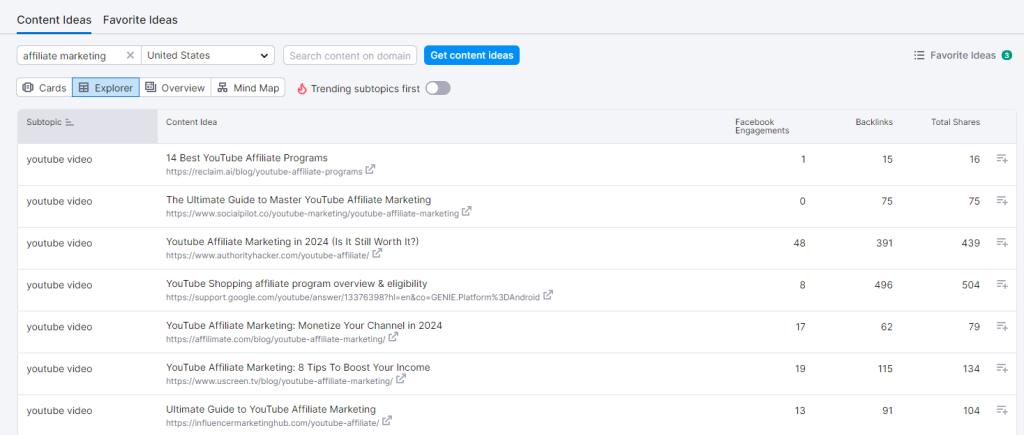The width and height of the screenshot is (1024, 435).
Task: Sort by Facebook Engagements column header
Action: 762,126
